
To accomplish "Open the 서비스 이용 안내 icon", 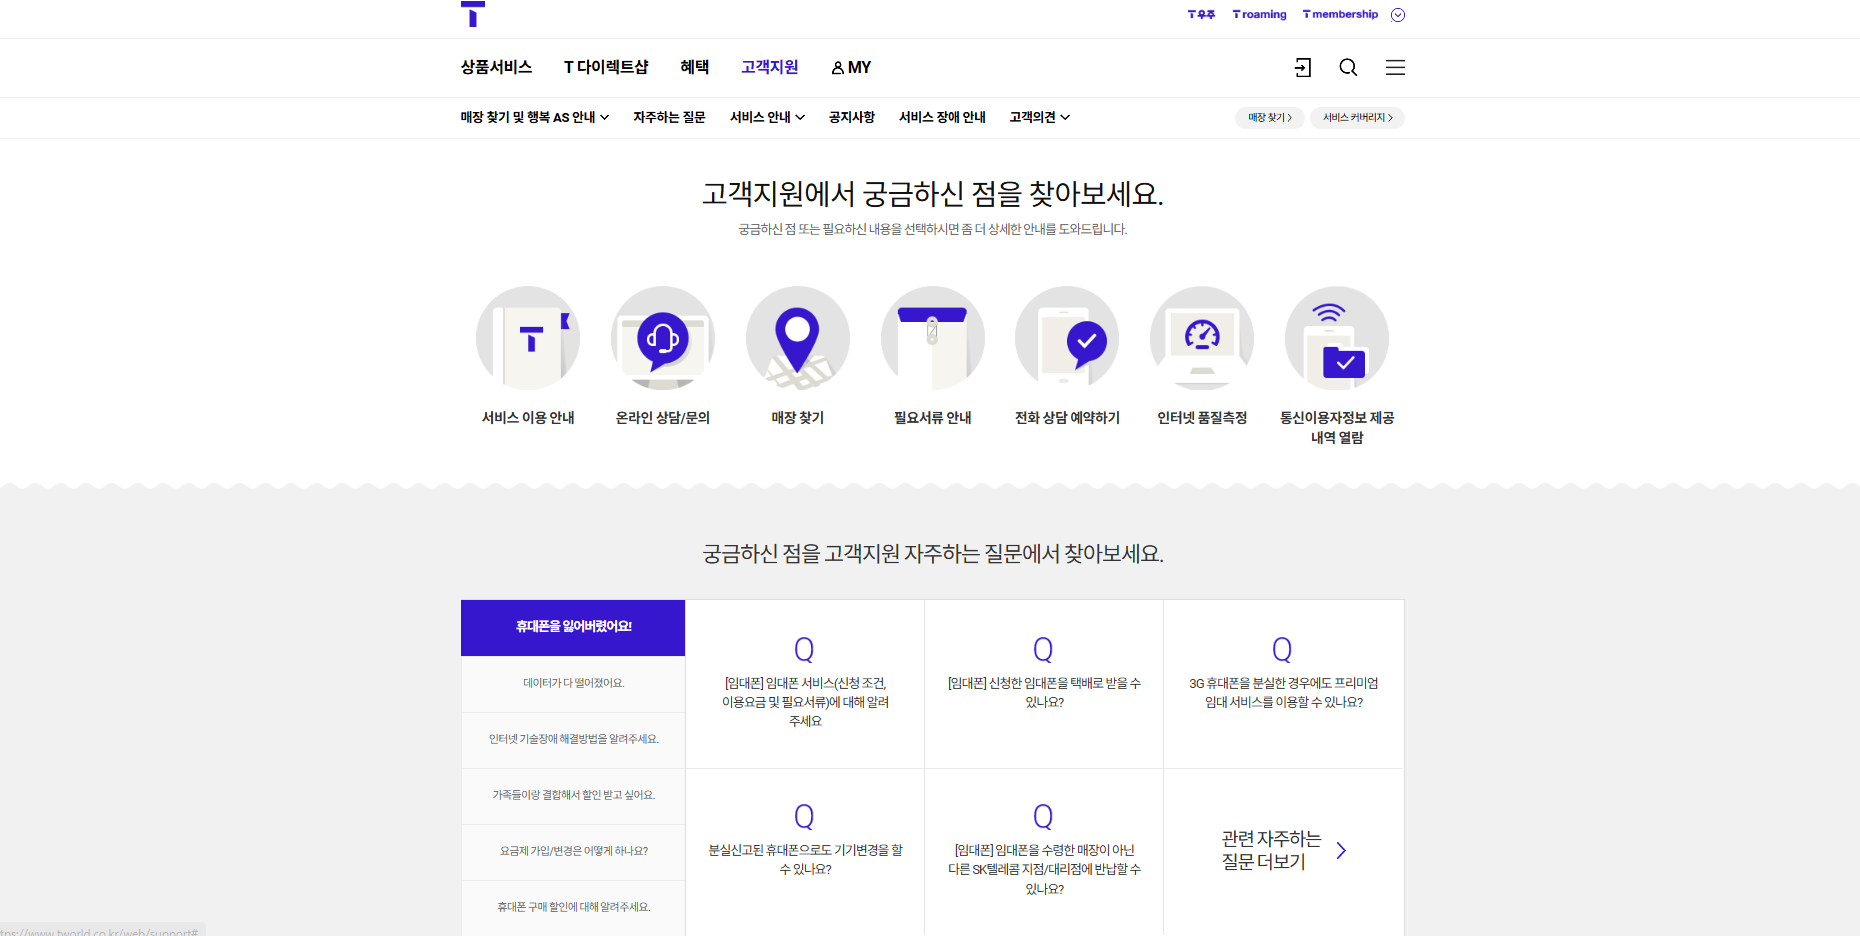I will tap(528, 339).
